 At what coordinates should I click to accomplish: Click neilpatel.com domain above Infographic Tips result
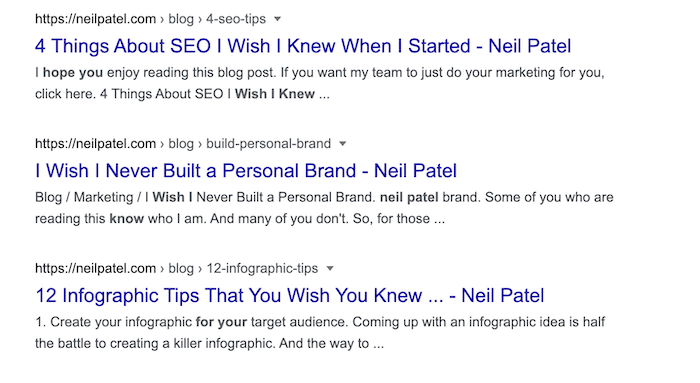[96, 269]
